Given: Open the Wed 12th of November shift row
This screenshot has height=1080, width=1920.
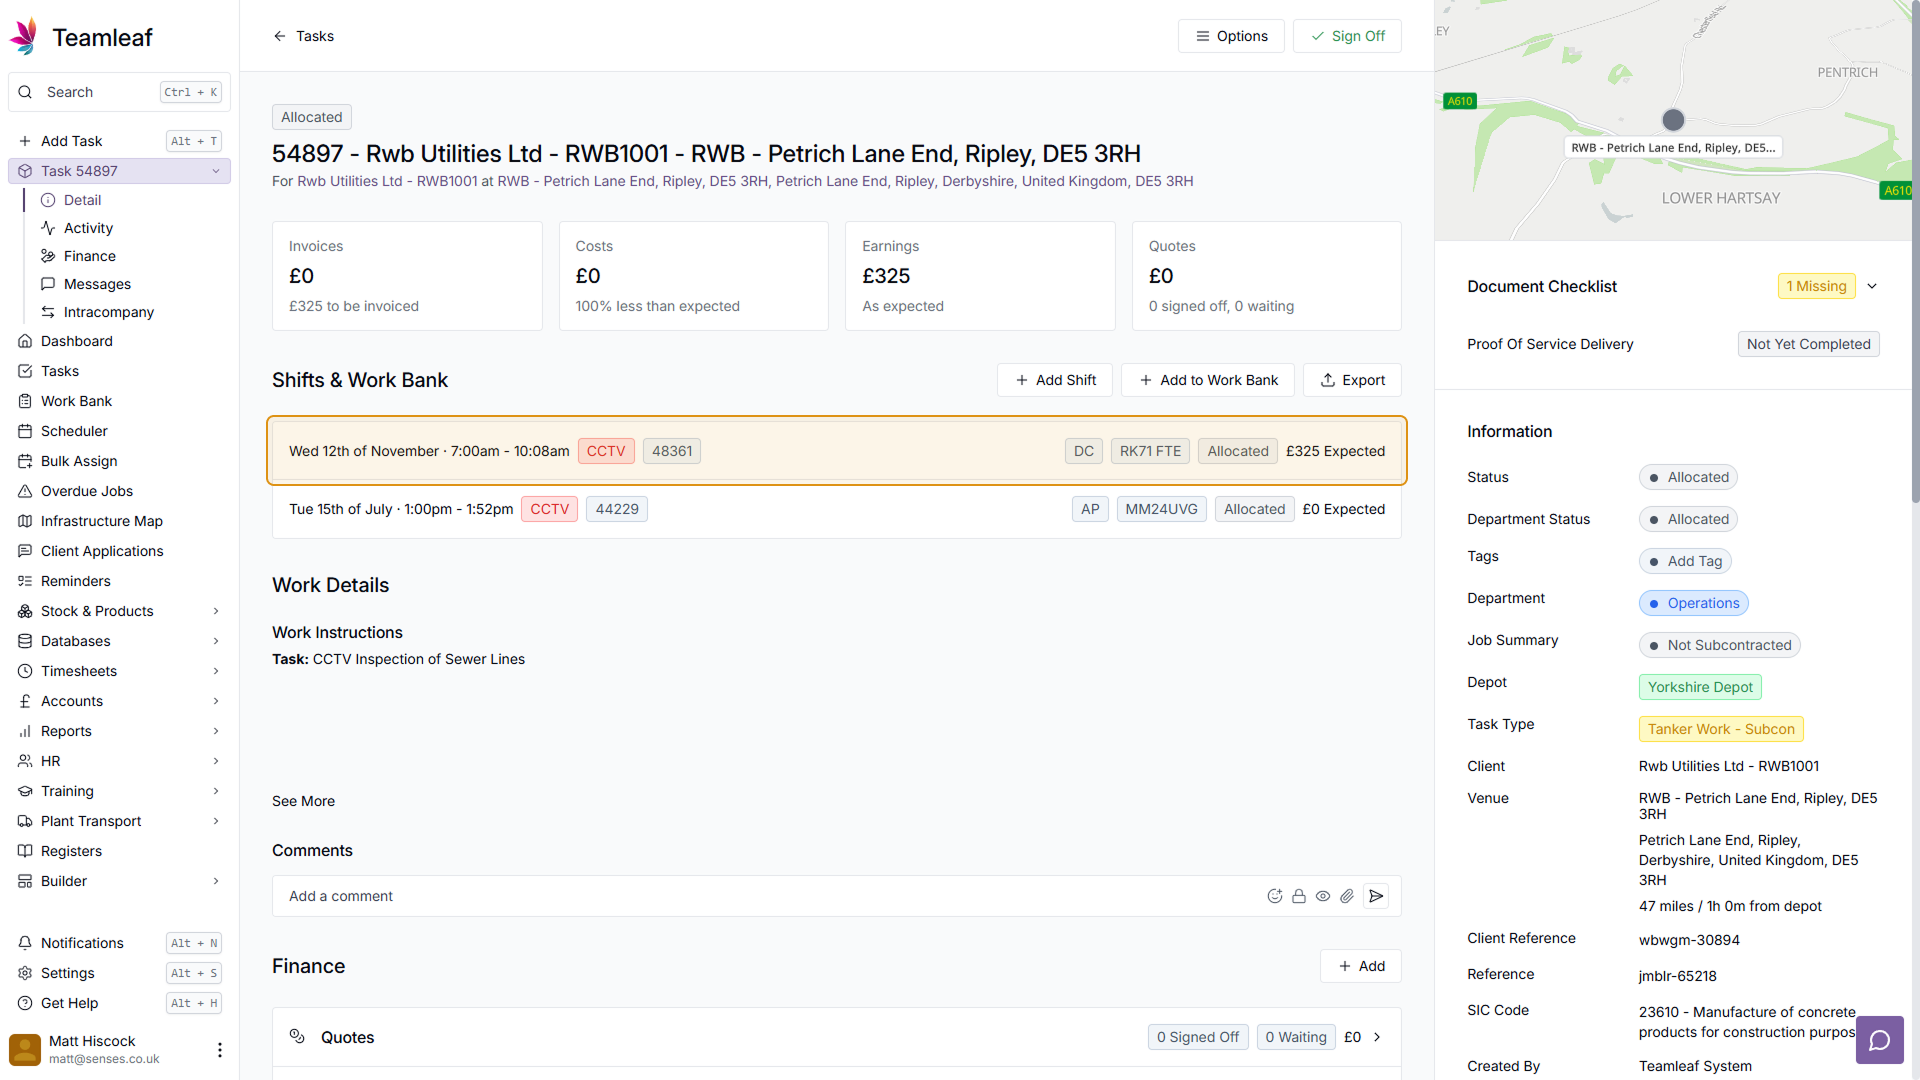Looking at the screenshot, I should tap(837, 451).
